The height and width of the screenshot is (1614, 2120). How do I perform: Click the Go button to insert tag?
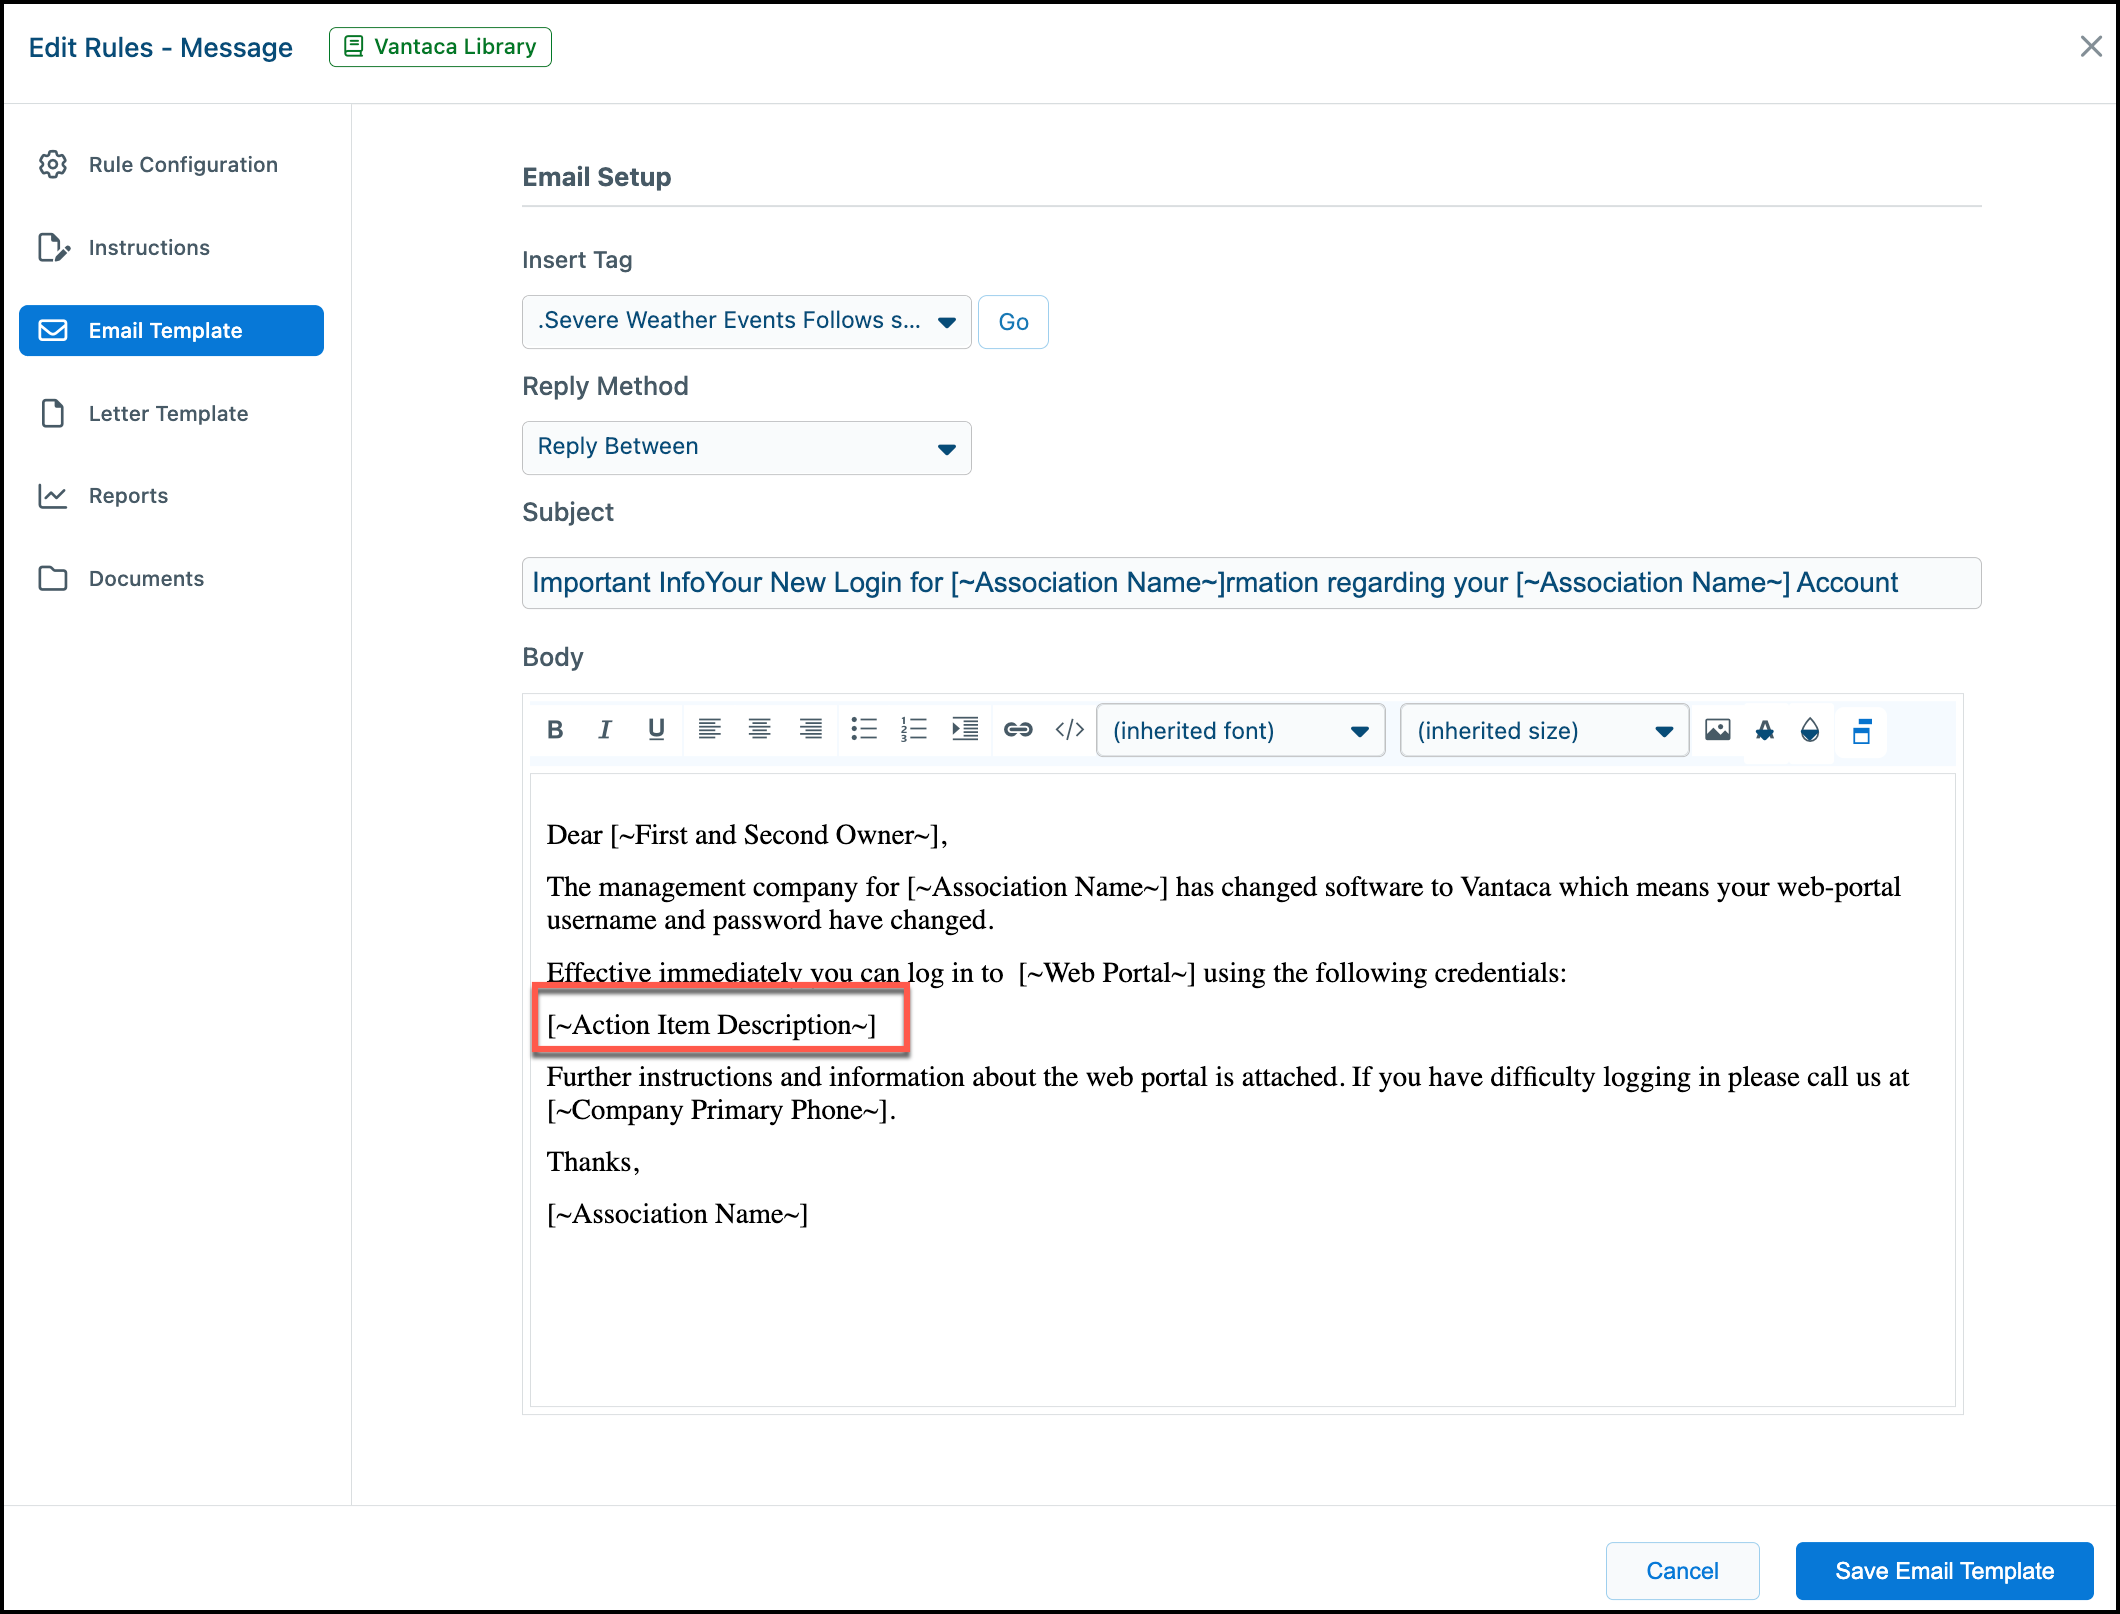[x=1013, y=322]
